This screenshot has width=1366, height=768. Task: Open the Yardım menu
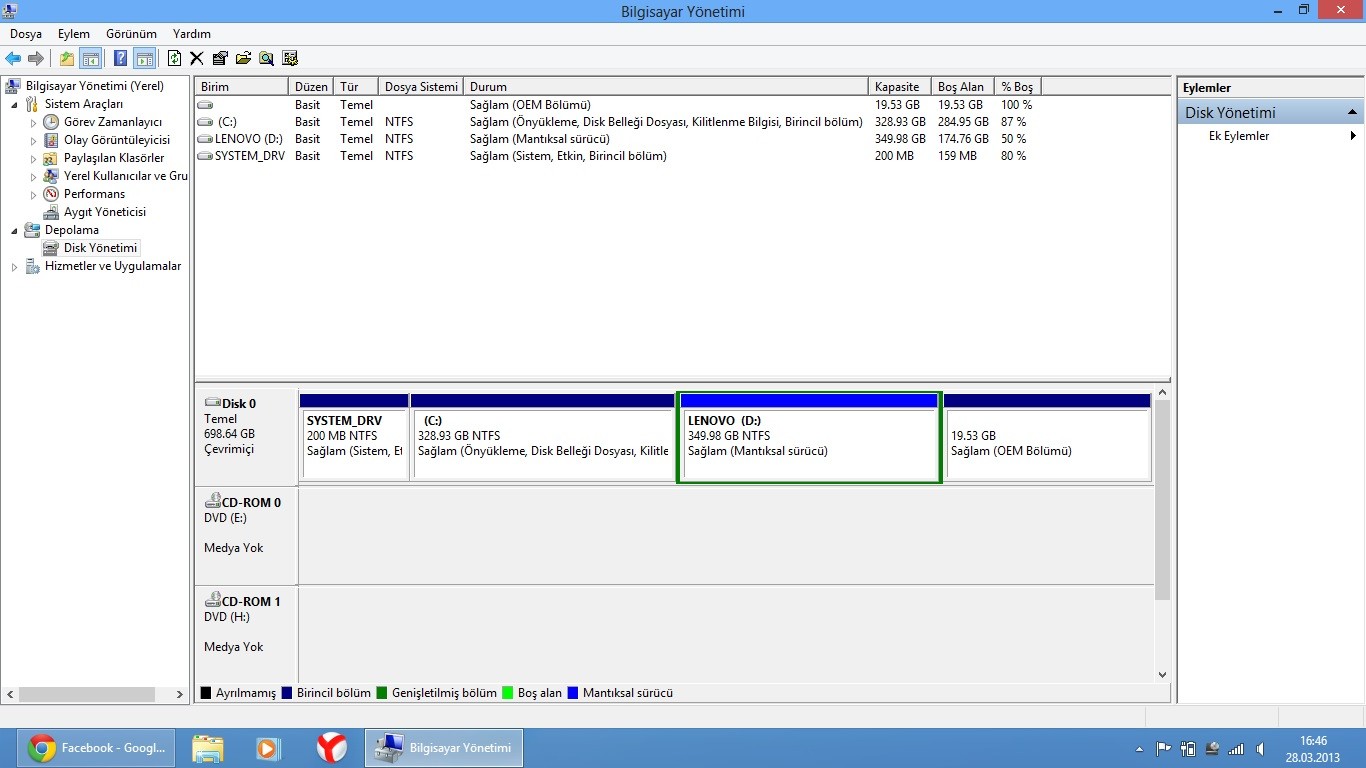192,34
